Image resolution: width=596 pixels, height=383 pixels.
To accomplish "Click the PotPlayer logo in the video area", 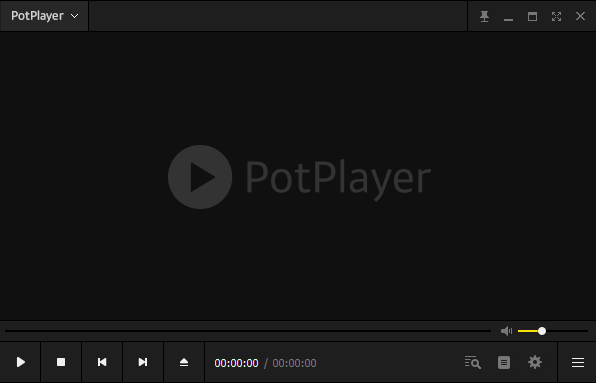I will [x=300, y=177].
